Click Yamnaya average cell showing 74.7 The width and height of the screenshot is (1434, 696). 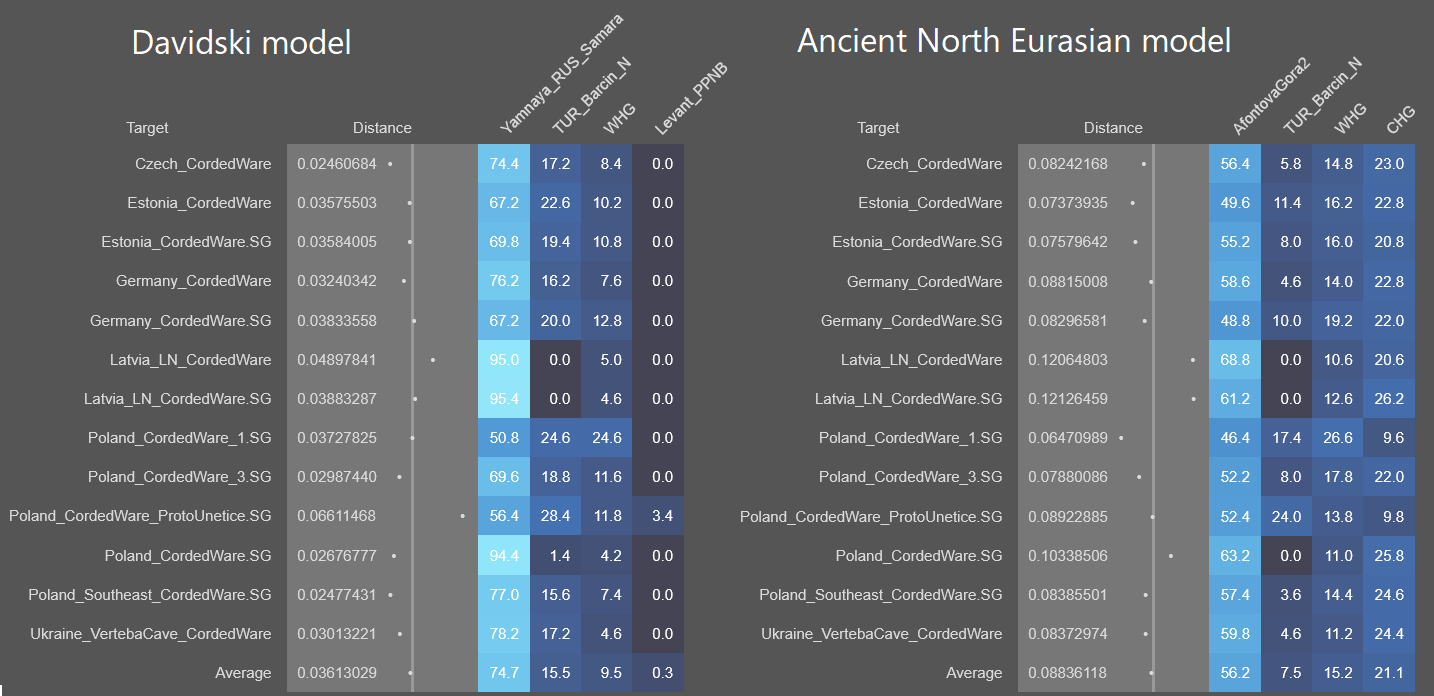click(x=504, y=673)
